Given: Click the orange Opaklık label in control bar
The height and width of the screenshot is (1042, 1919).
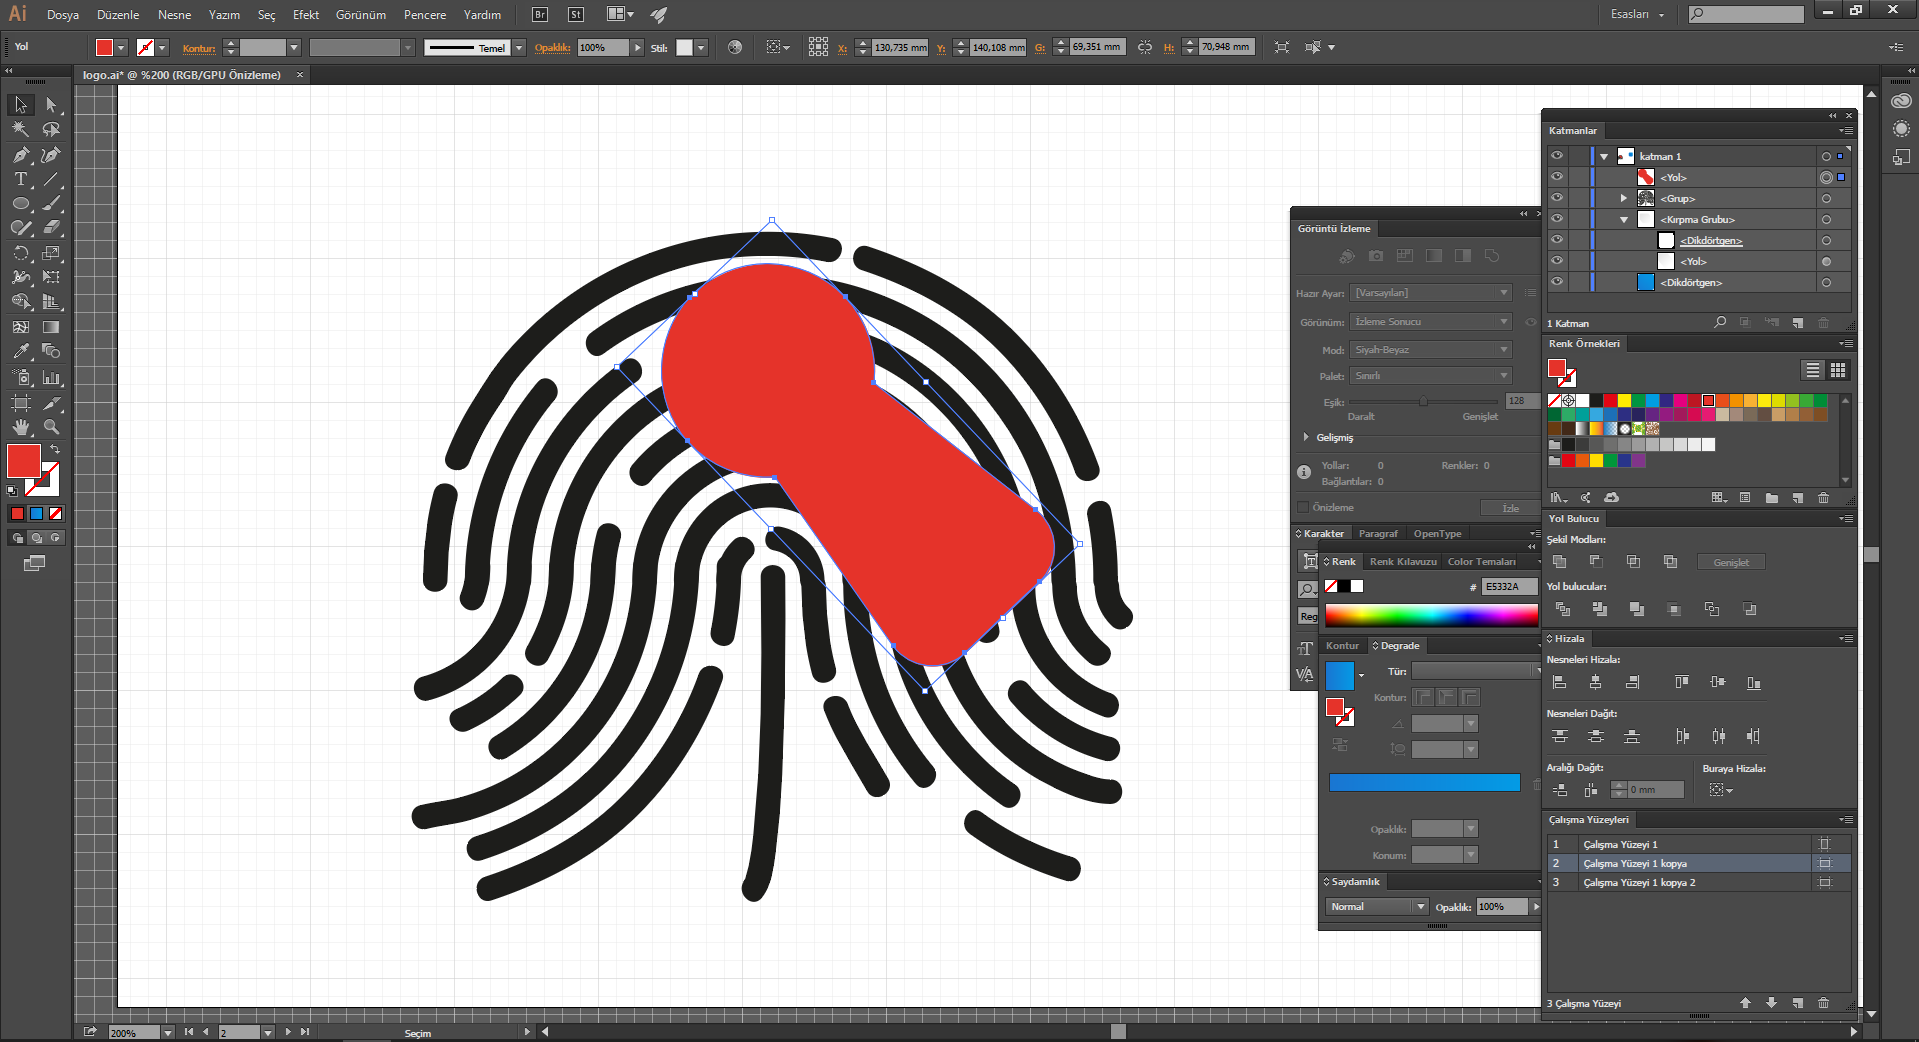Looking at the screenshot, I should [552, 48].
